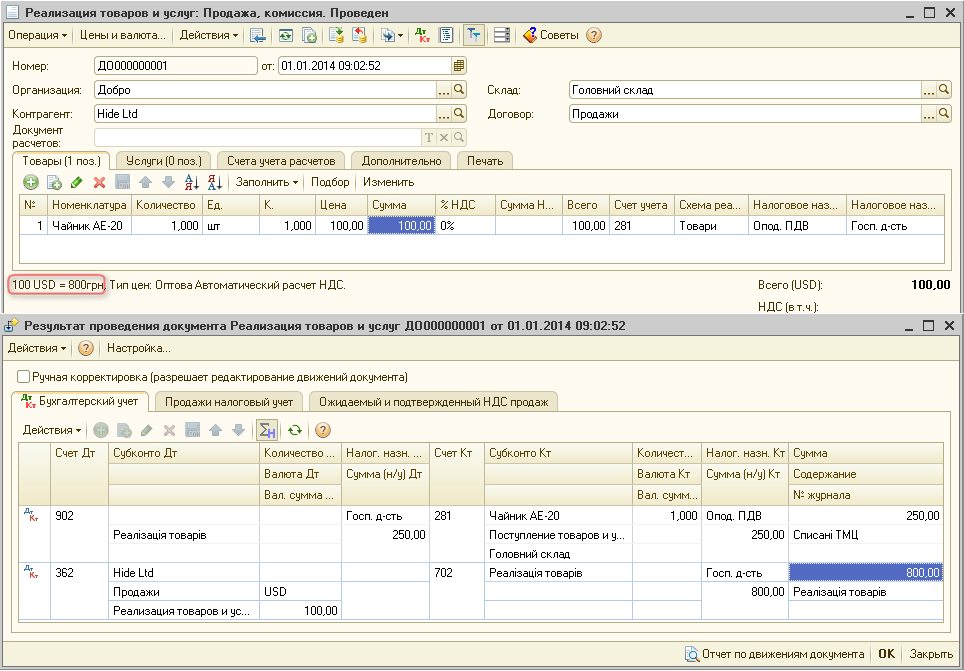This screenshot has height=671, width=964.
Task: Toggle the ΣН tax sums display button
Action: 267,430
